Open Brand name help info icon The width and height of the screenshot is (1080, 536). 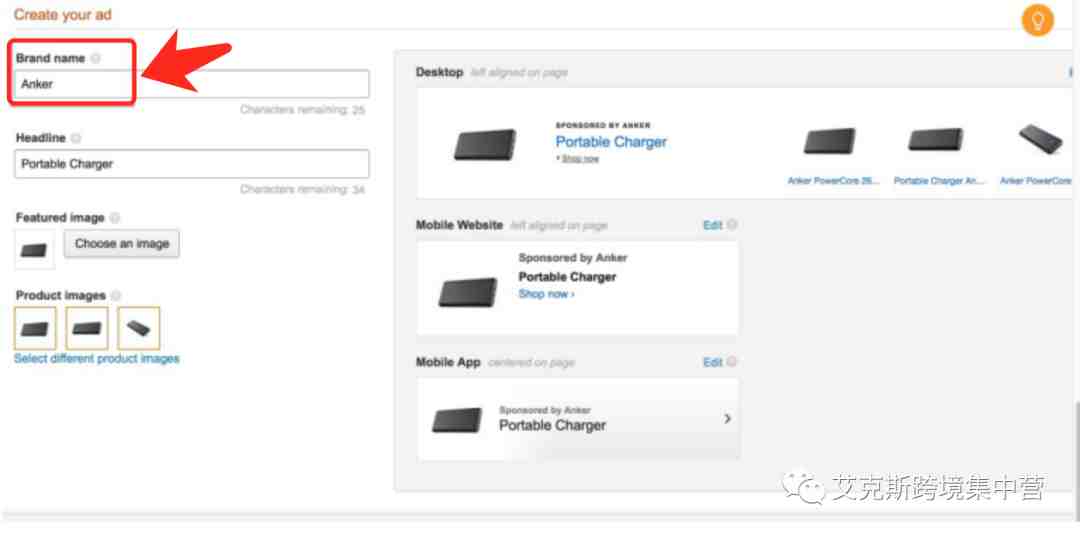point(96,59)
